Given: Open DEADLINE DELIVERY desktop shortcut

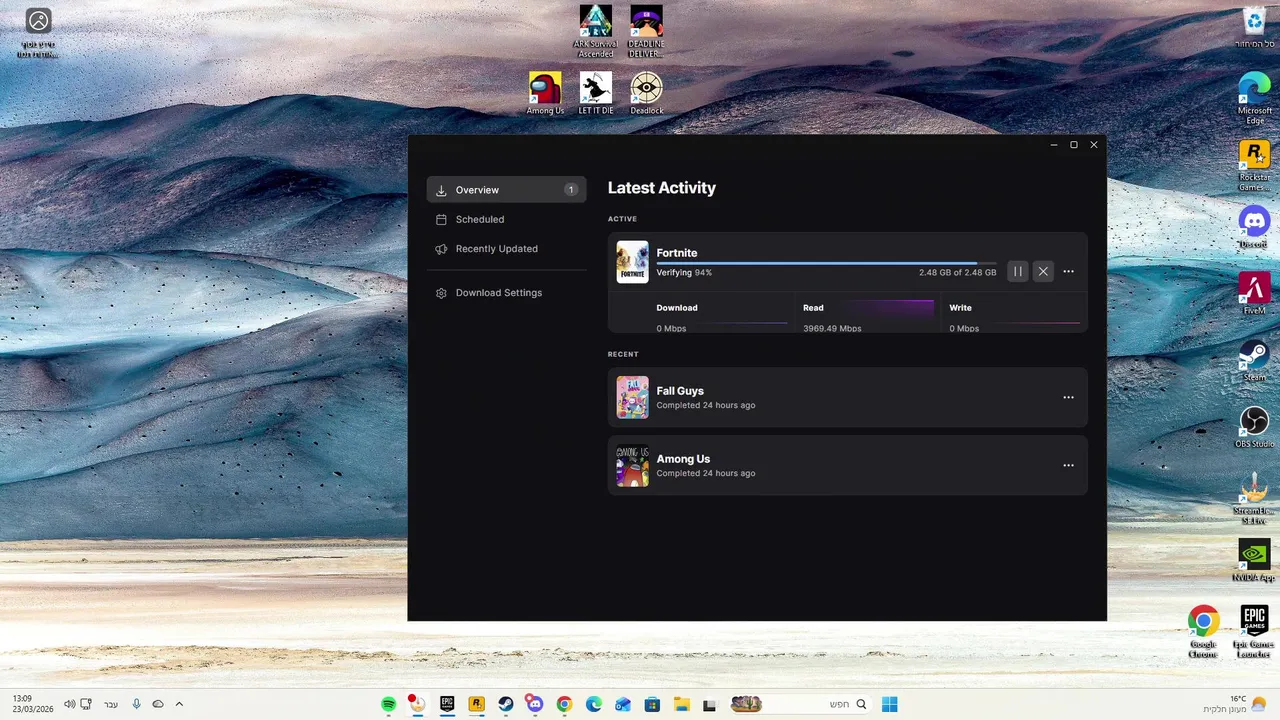Looking at the screenshot, I should pos(646,31).
